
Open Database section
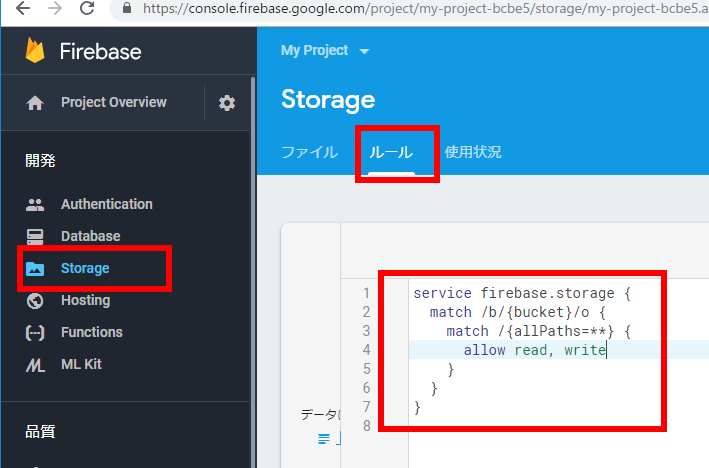pos(91,236)
